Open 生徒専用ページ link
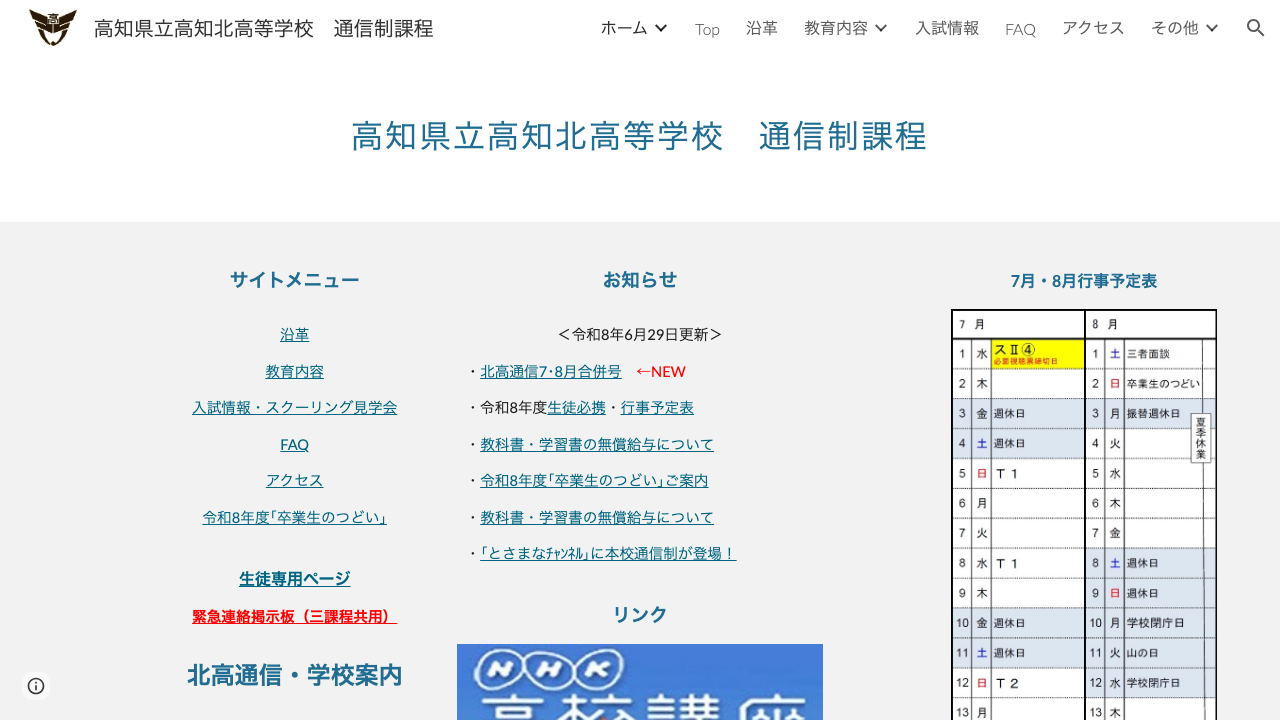 pos(295,579)
